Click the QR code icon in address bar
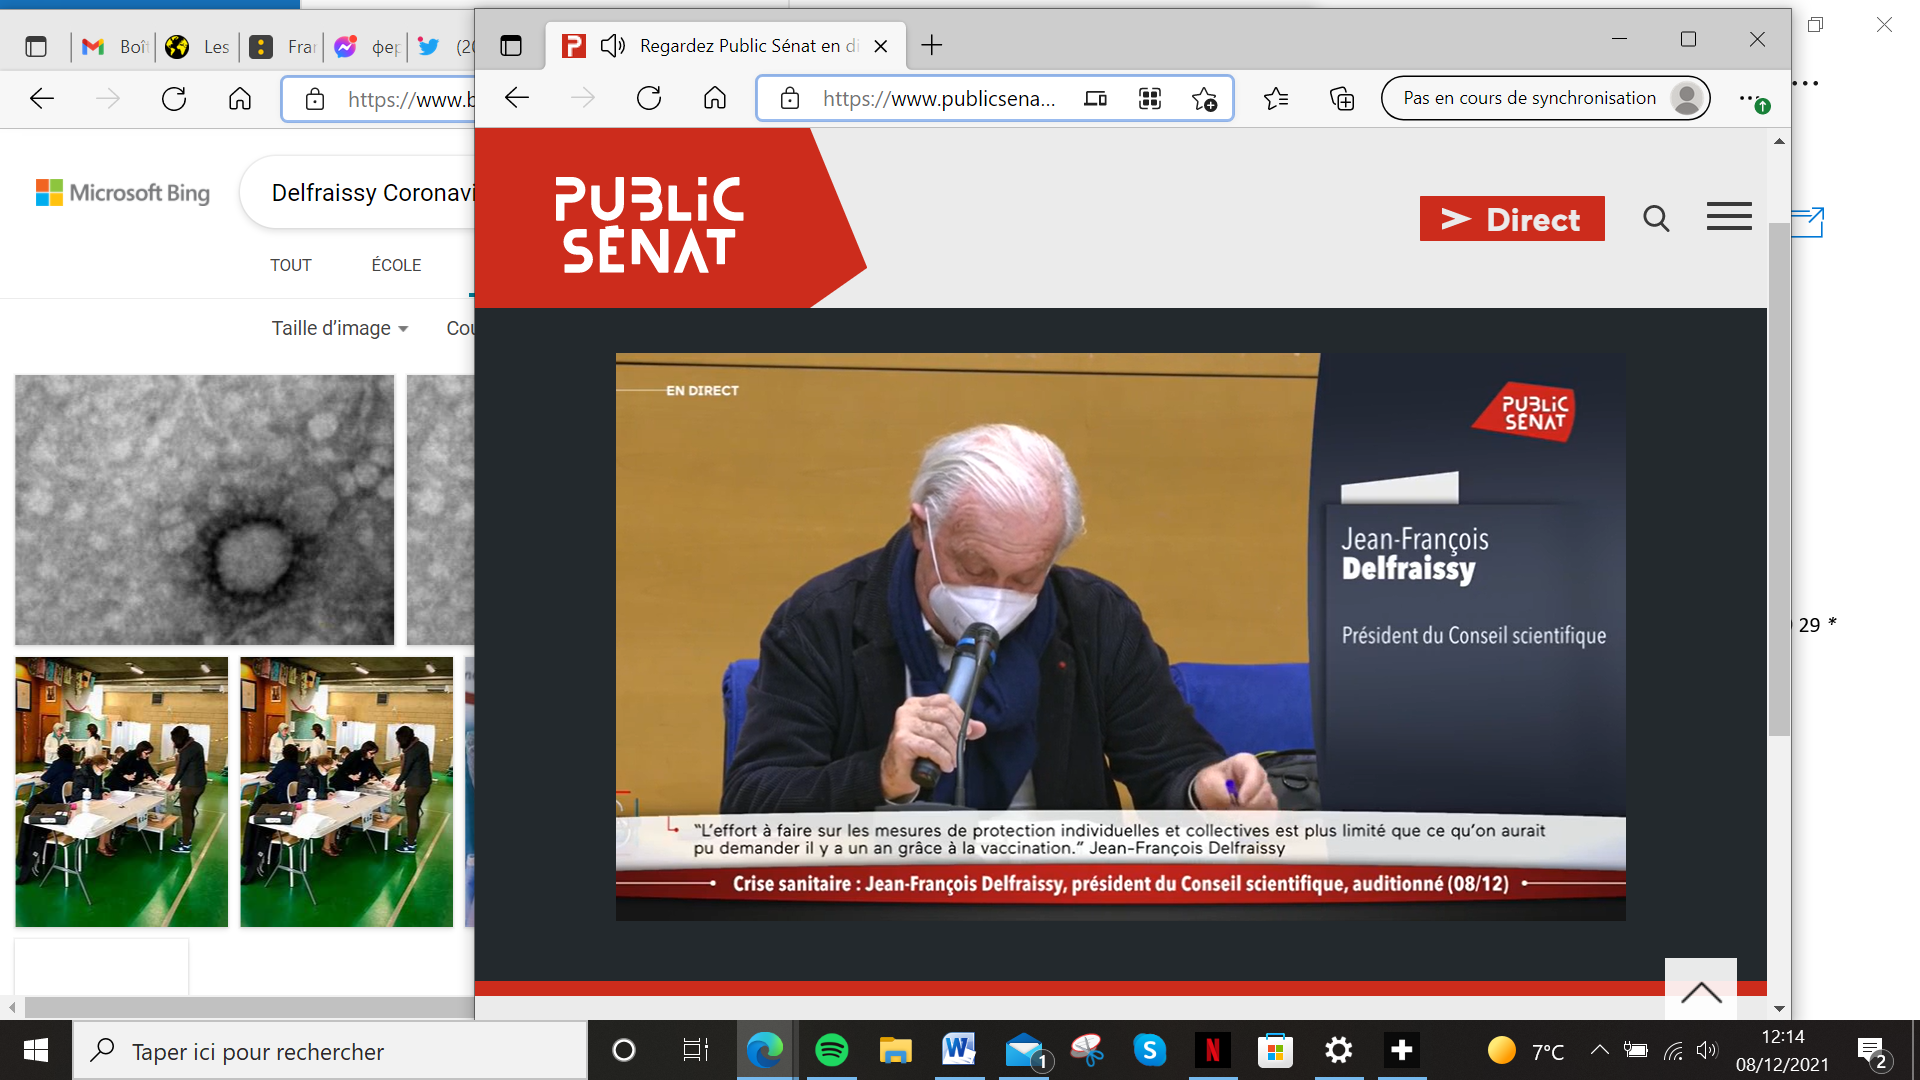1920x1080 pixels. coord(1150,99)
